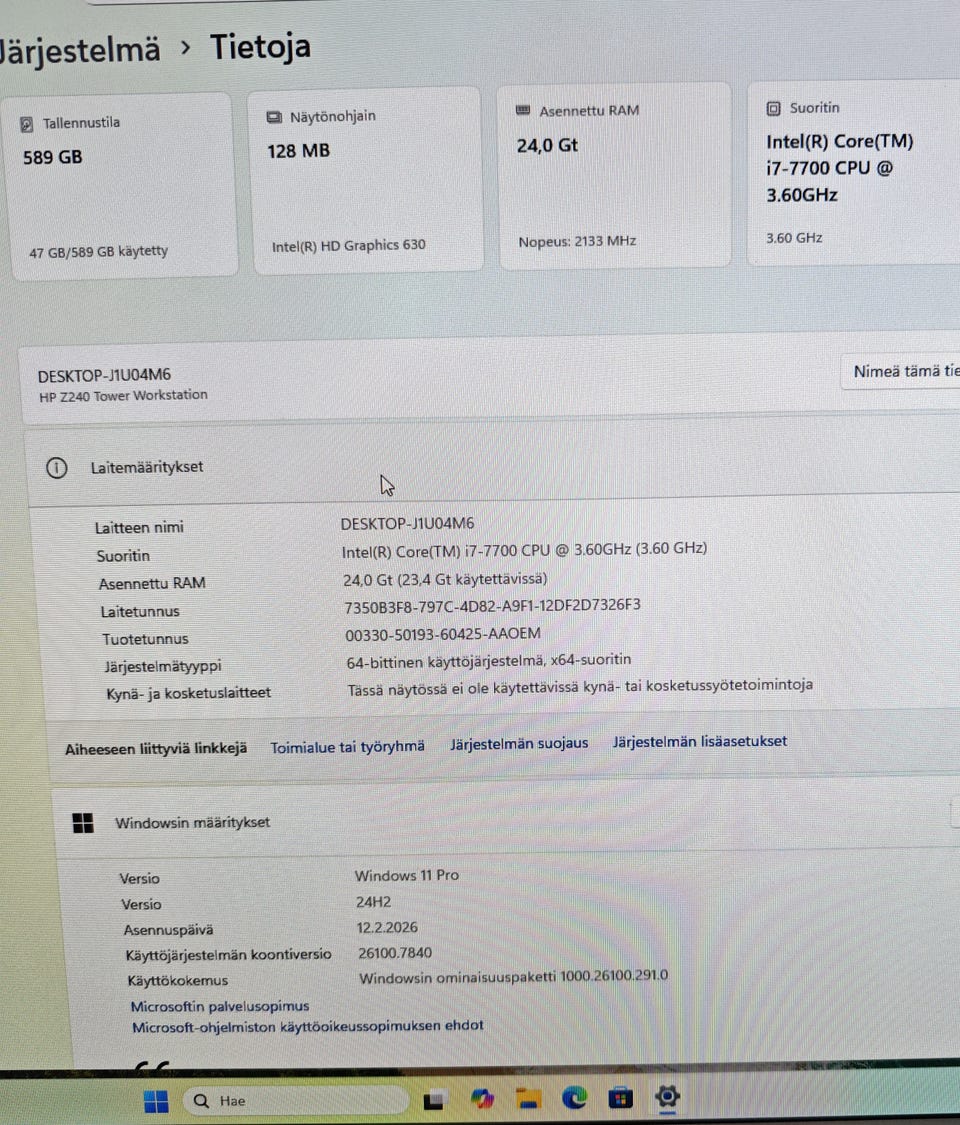
Task: Select the HP Z240 Tower Workstation text
Action: (123, 395)
